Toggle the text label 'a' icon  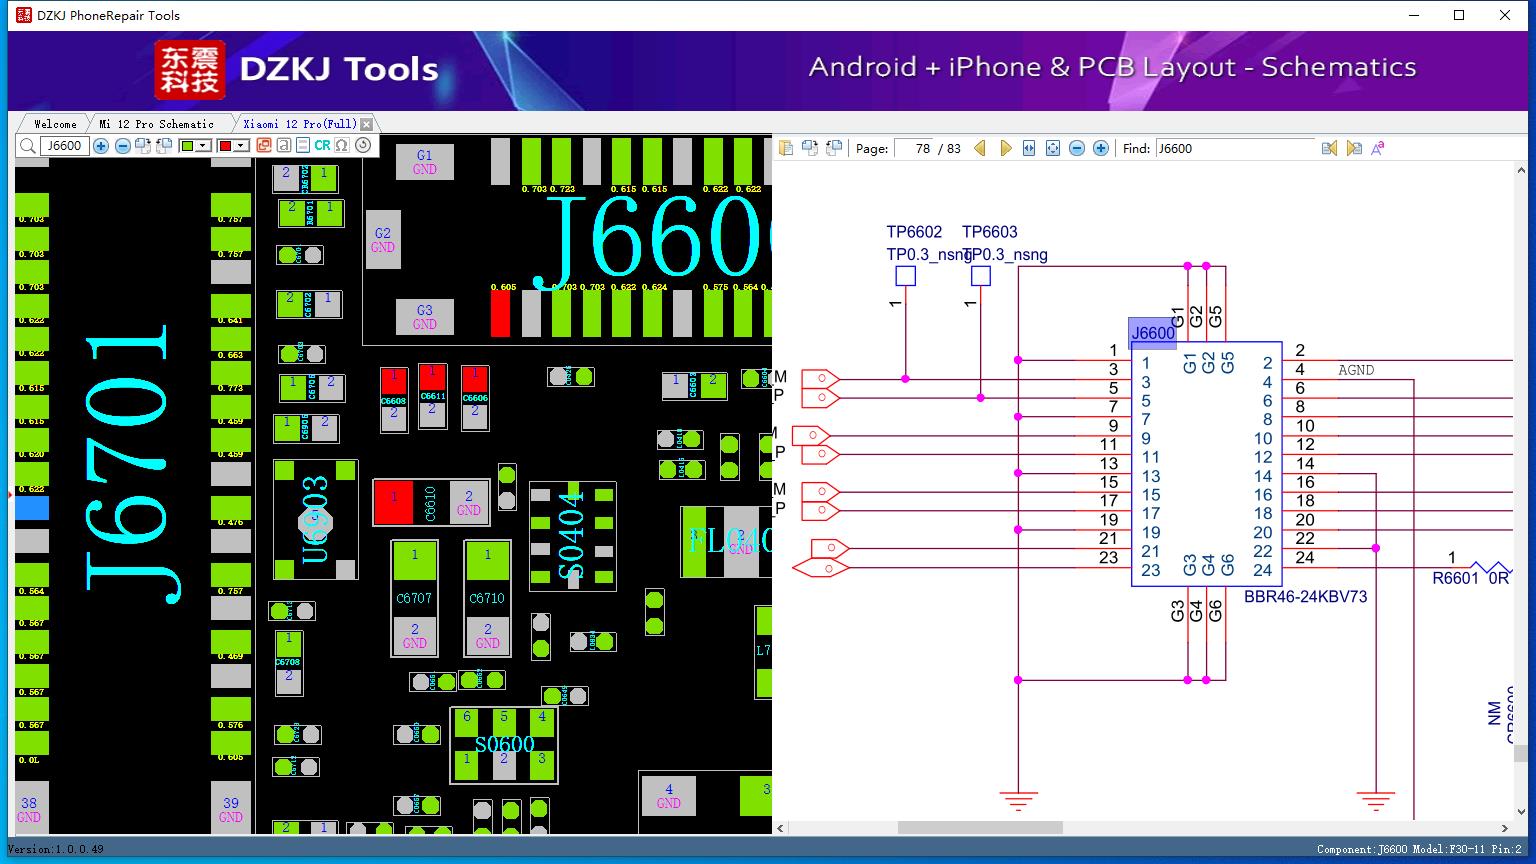point(284,146)
